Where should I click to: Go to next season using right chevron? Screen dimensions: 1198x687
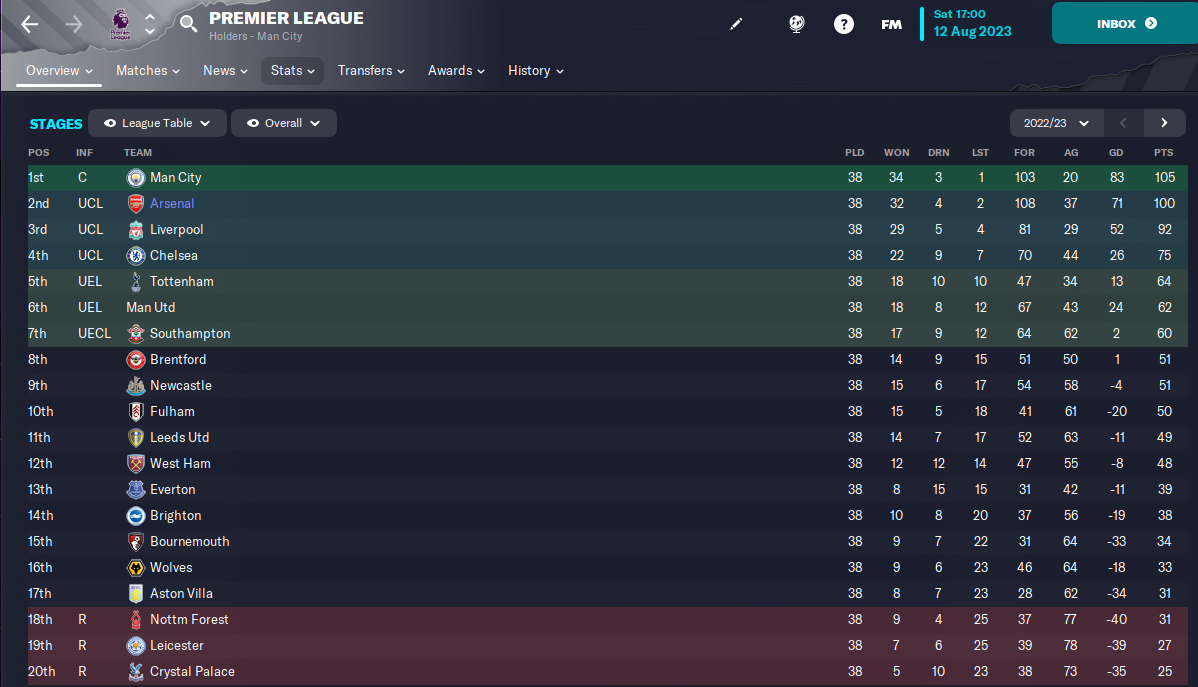point(1164,123)
